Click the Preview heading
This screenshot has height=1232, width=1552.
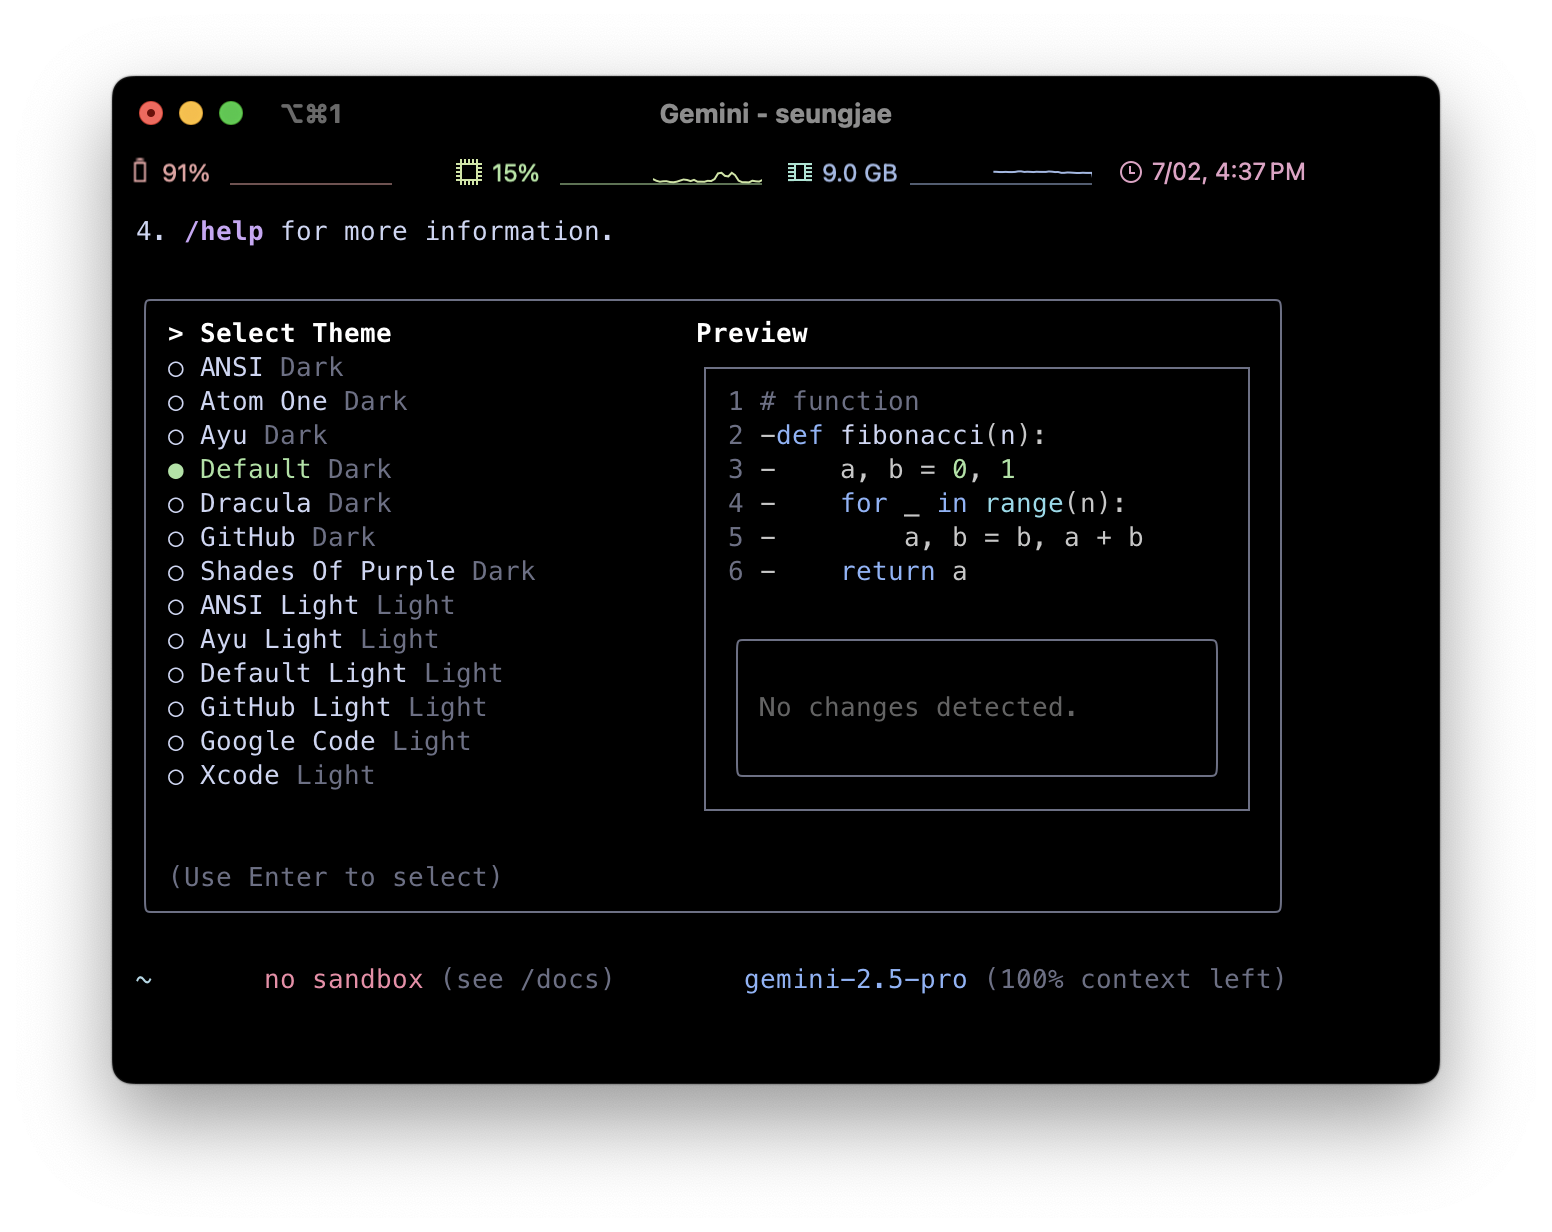[x=752, y=333]
